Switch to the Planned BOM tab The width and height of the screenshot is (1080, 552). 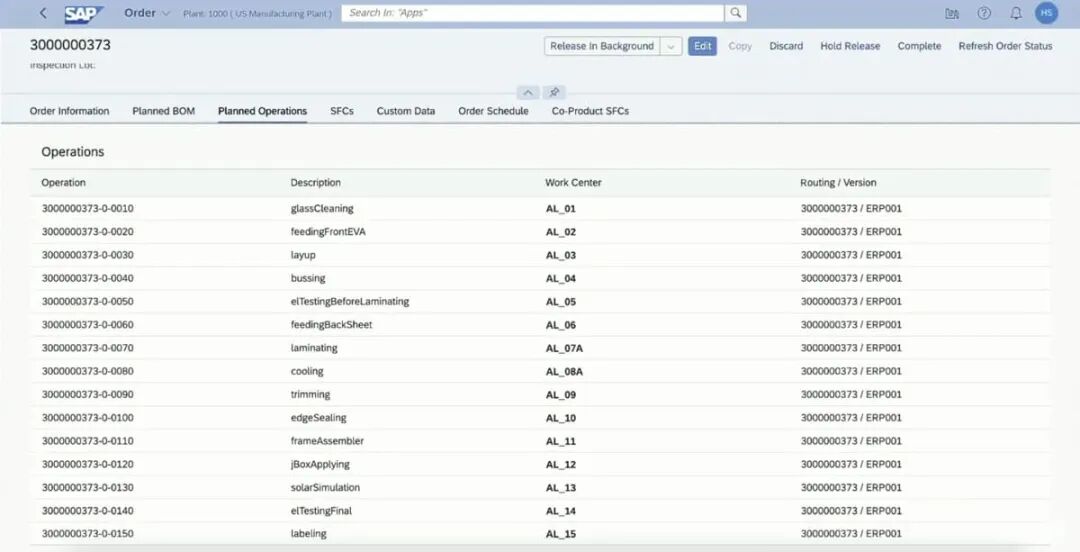click(x=163, y=111)
